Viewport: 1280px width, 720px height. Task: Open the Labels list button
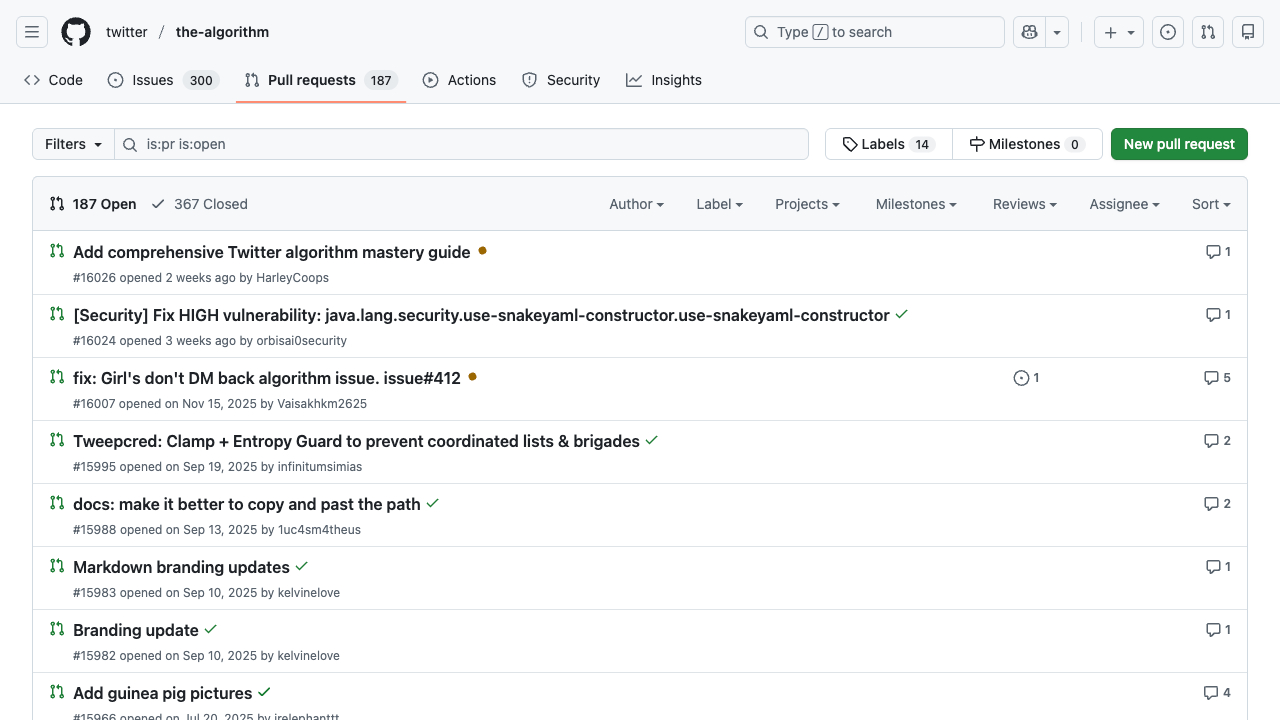click(x=888, y=144)
